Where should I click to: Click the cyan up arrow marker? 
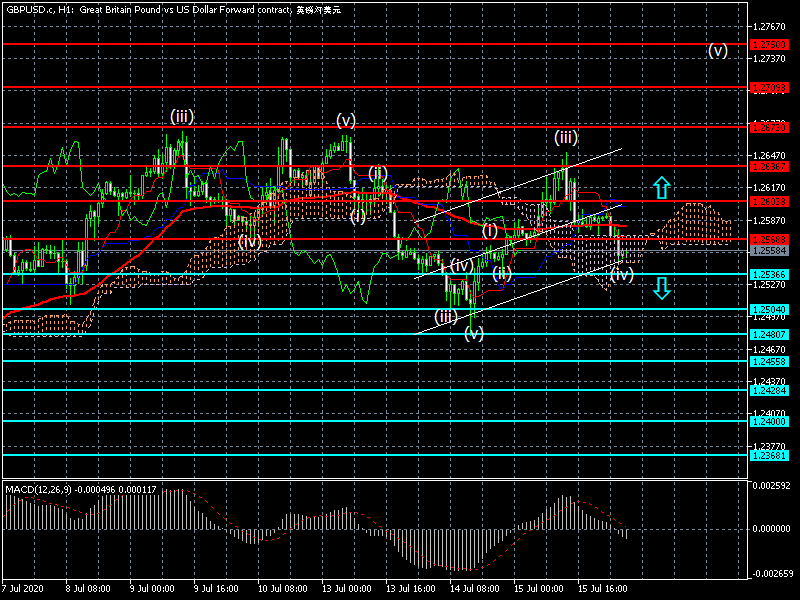(660, 186)
